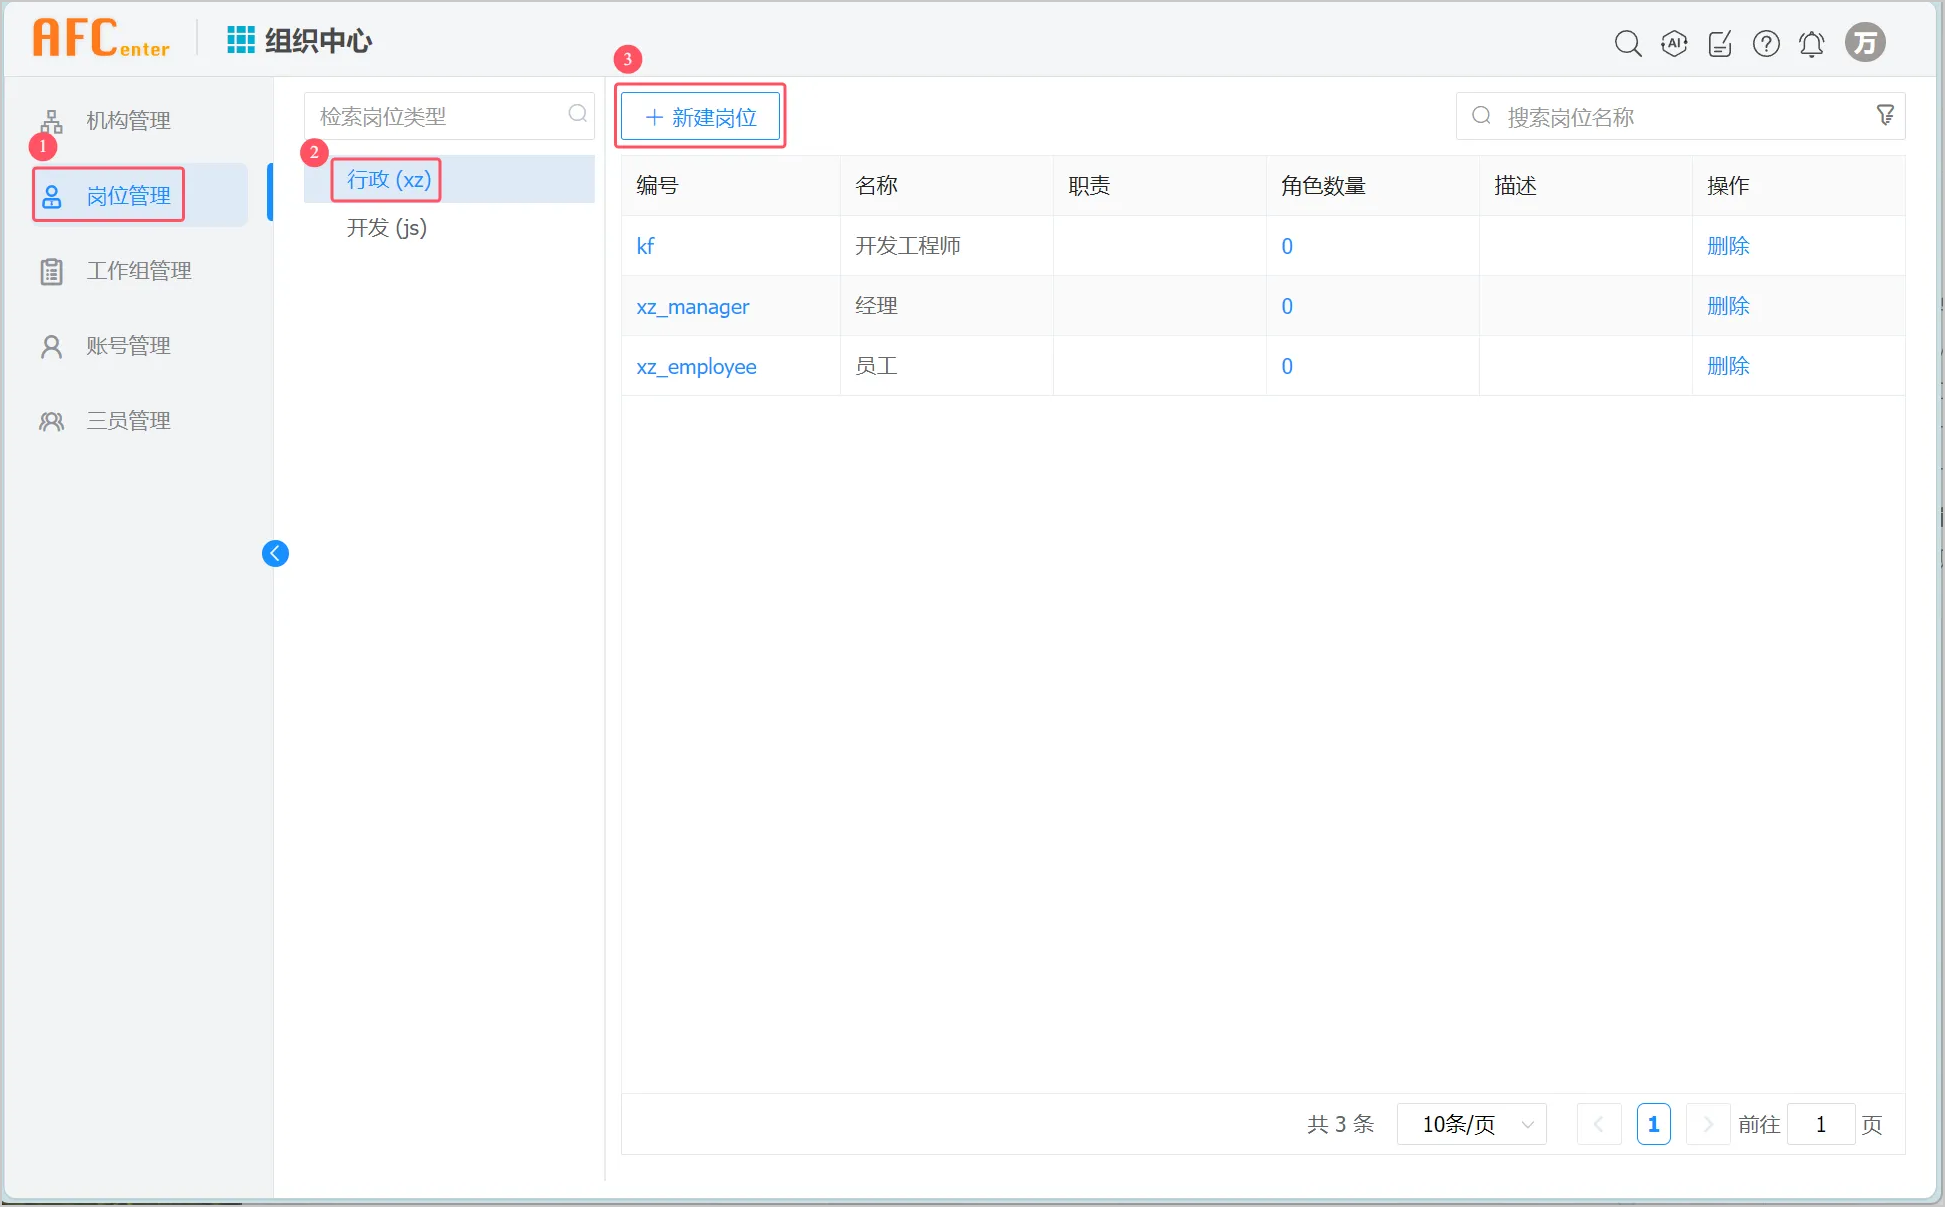Click the edit note icon in header

click(1720, 43)
